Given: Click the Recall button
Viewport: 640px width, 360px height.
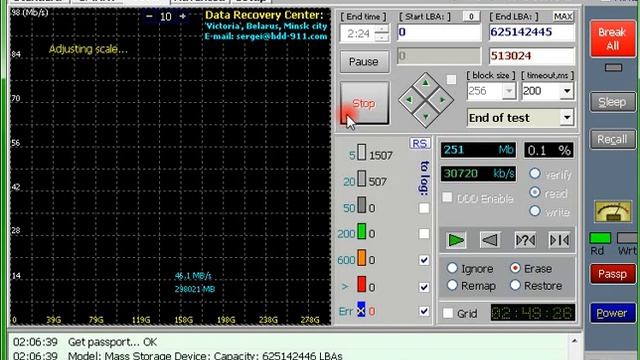Looking at the screenshot, I should pos(612,140).
